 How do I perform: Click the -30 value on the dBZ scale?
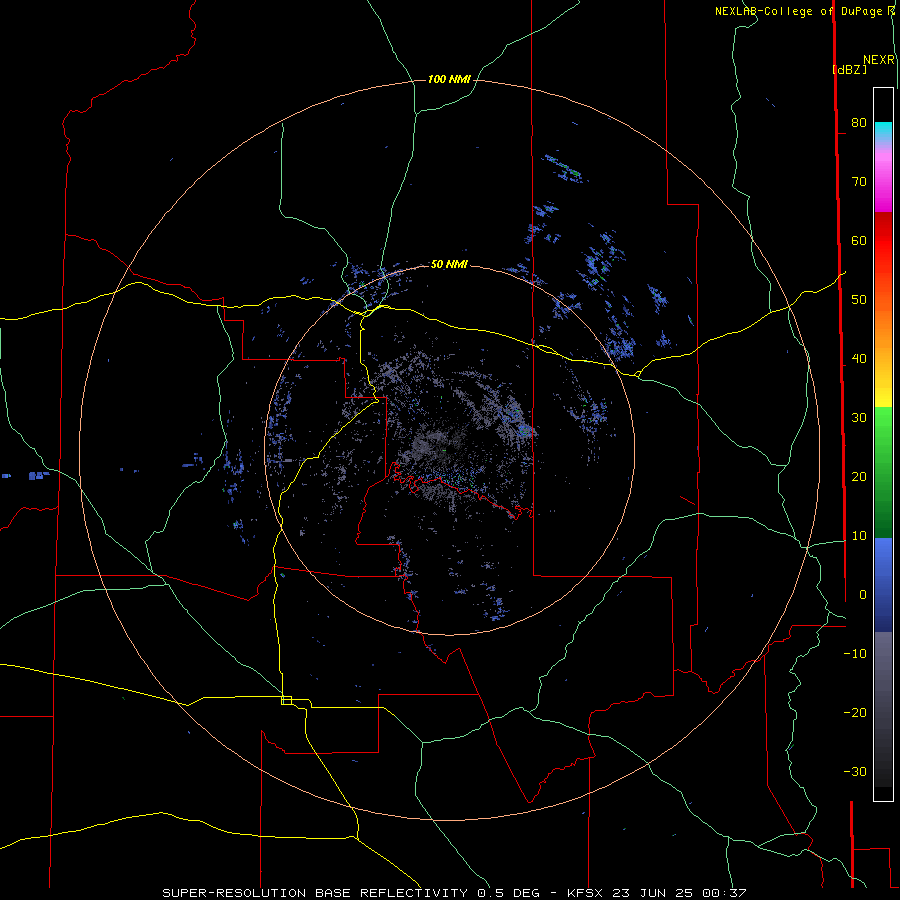[x=855, y=771]
